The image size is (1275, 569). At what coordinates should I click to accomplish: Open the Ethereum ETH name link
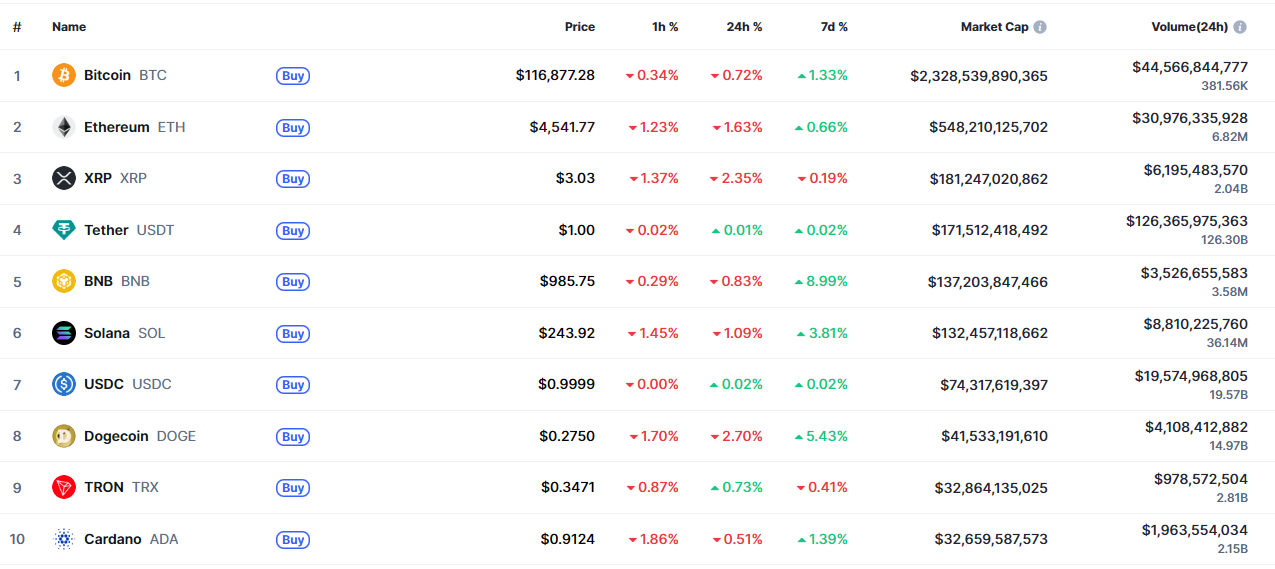point(117,127)
